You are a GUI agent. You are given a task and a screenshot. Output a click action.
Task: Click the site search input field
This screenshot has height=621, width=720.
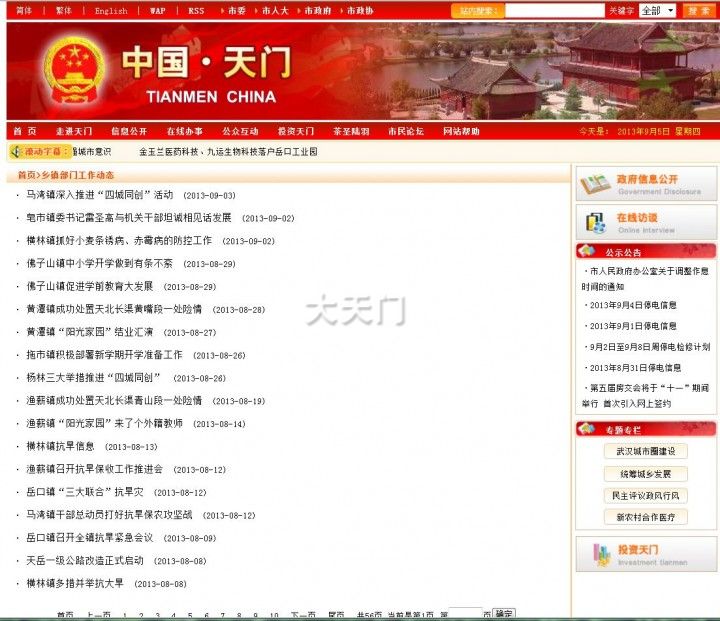(x=554, y=11)
